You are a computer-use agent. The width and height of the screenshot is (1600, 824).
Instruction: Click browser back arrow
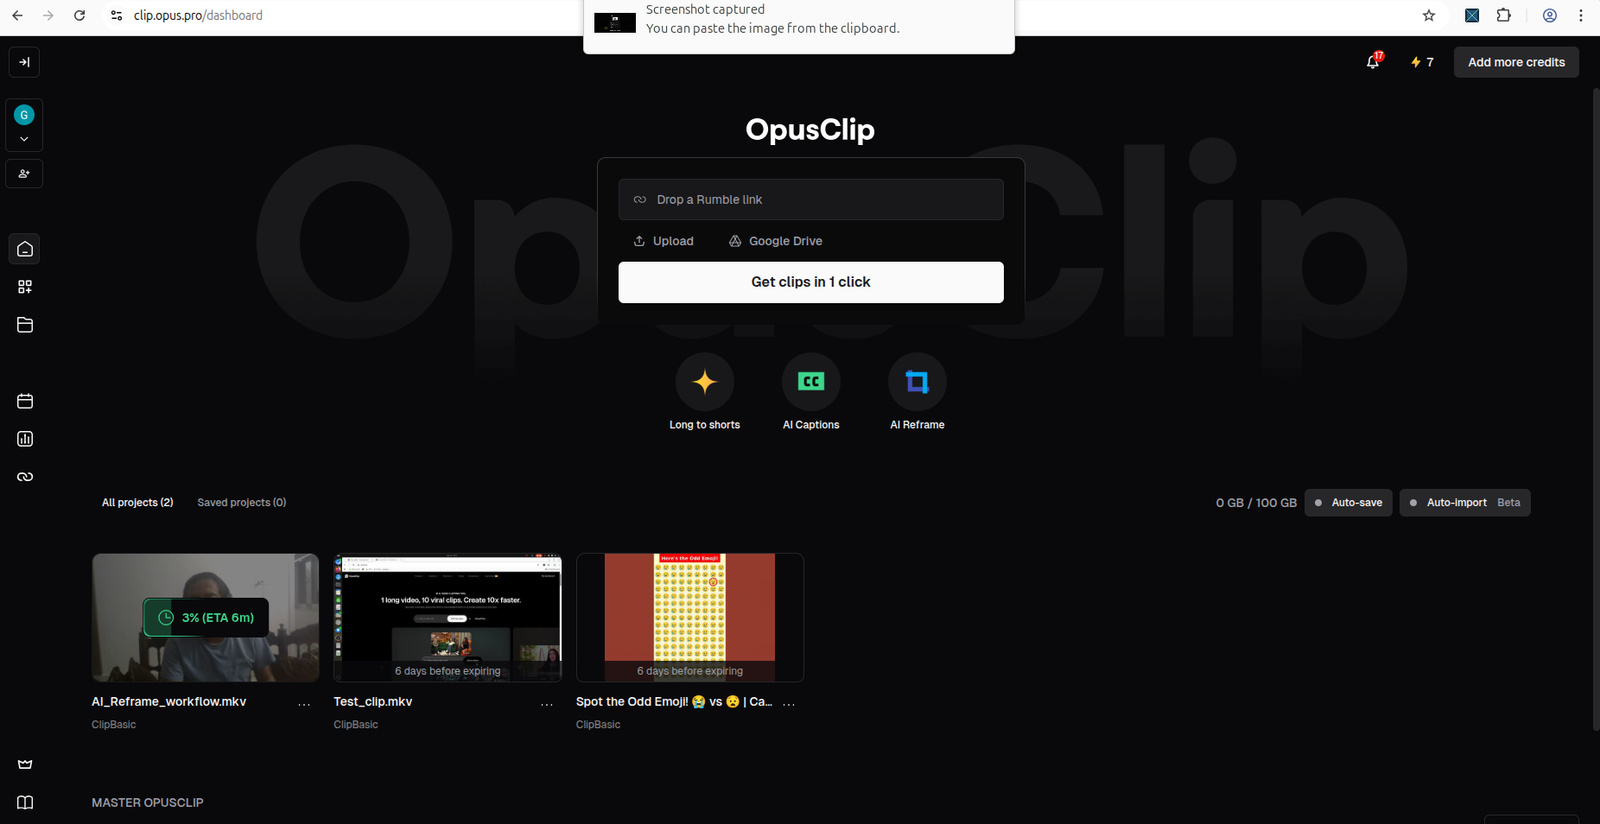[x=17, y=15]
